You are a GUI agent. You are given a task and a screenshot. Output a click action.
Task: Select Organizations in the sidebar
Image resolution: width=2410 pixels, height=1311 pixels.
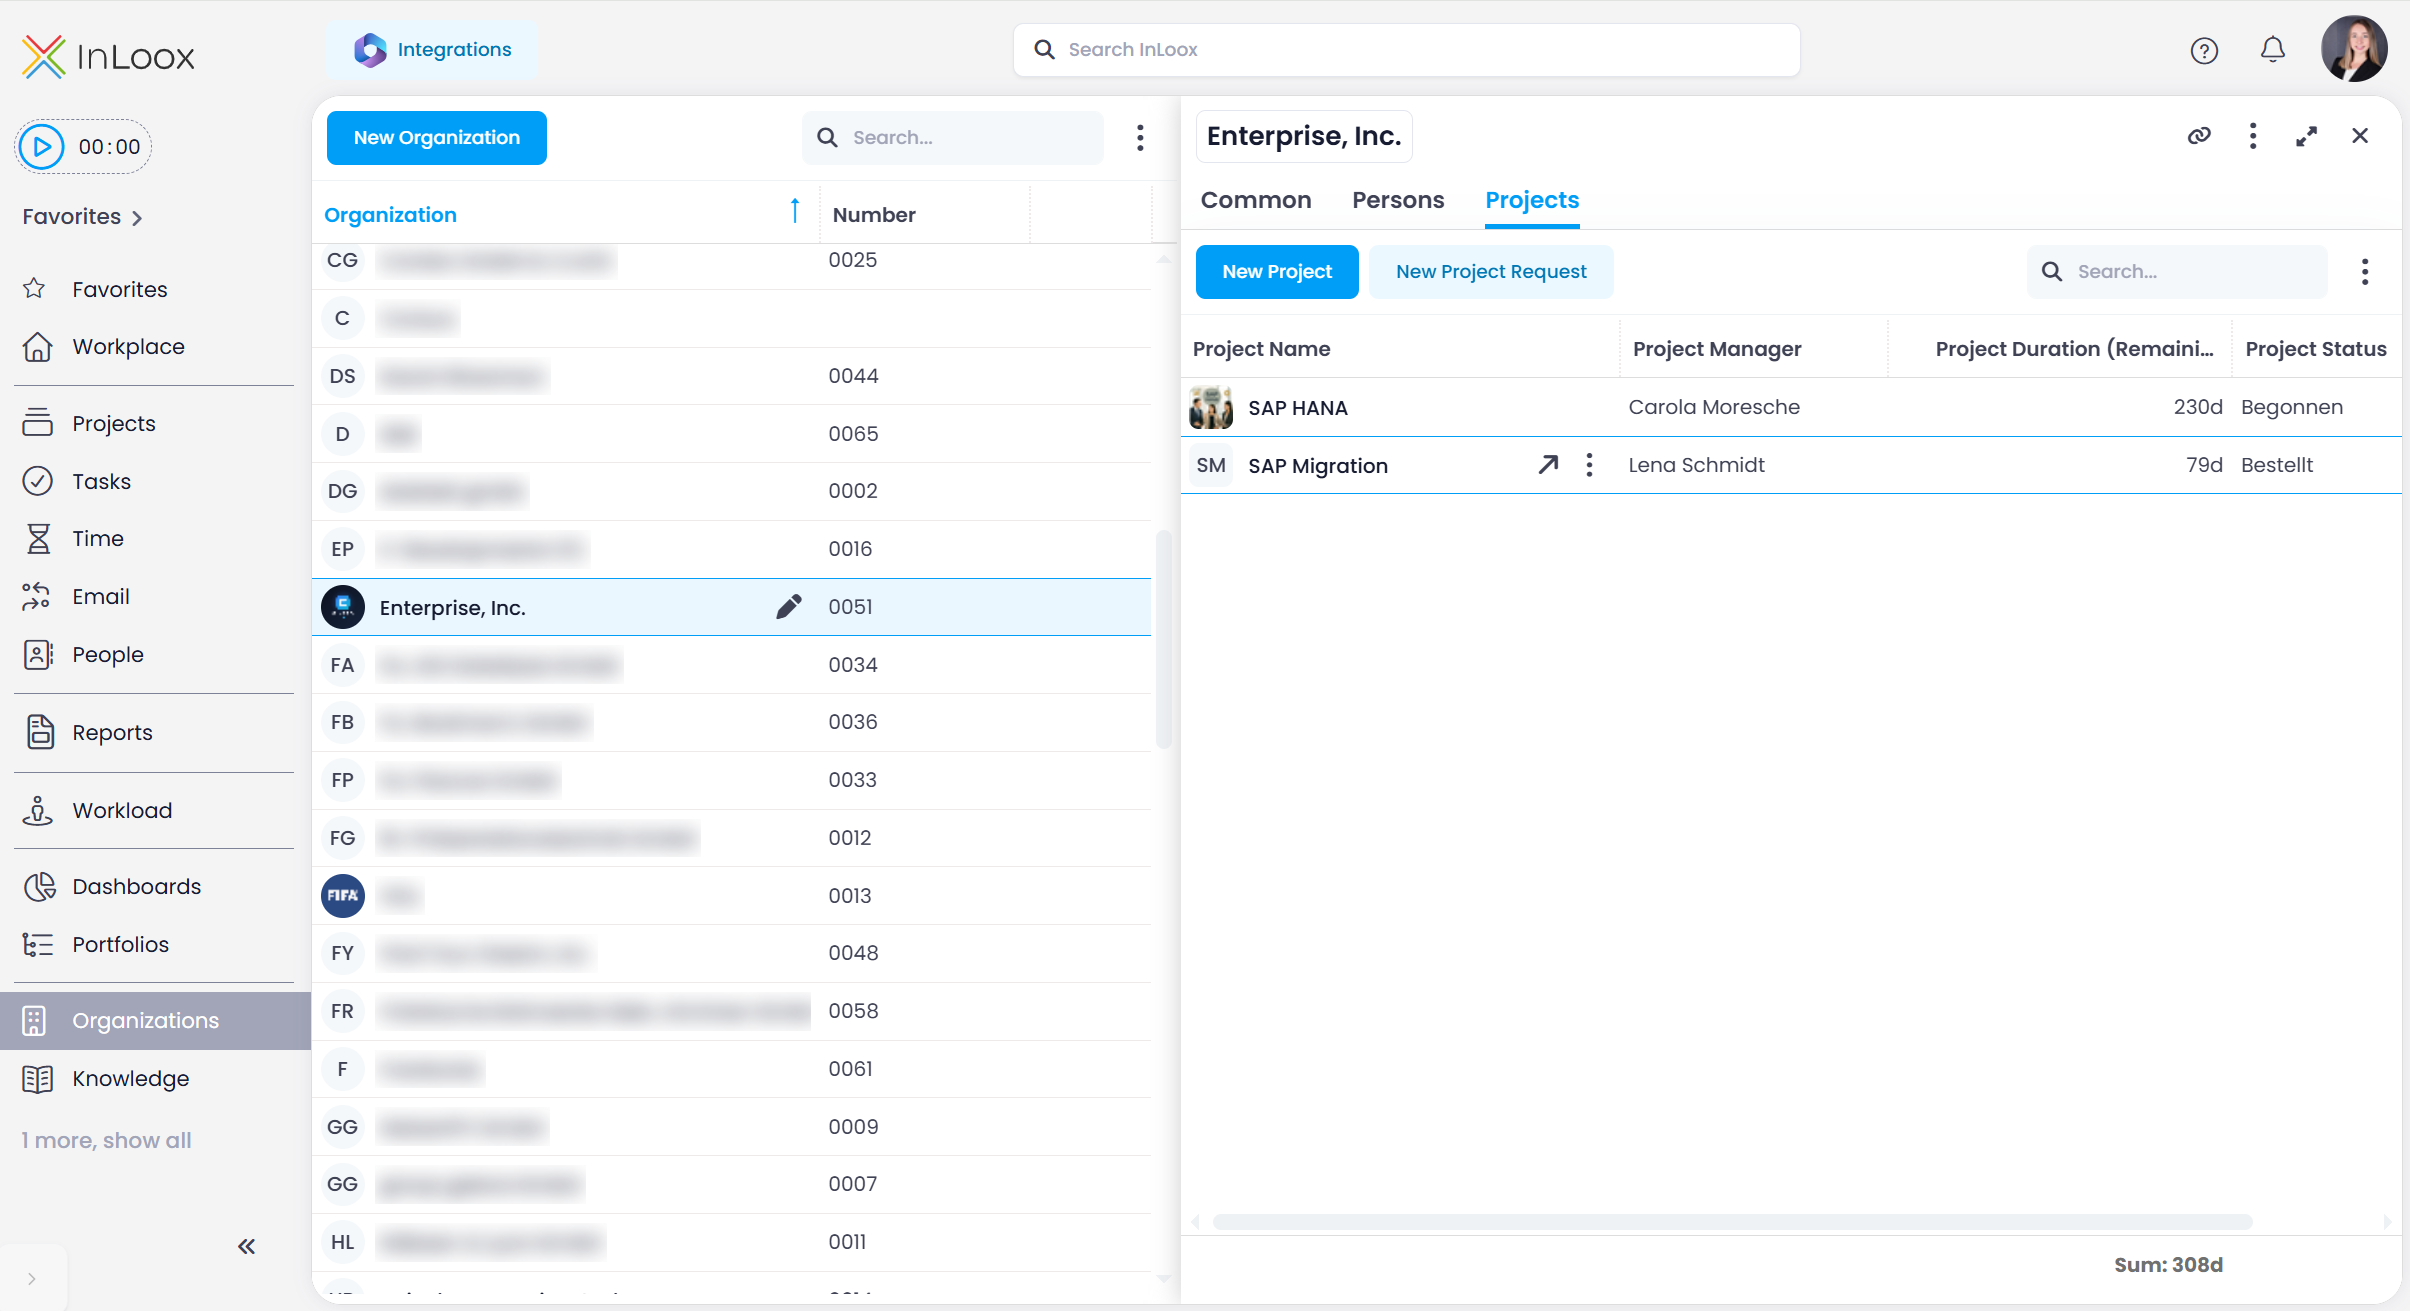pos(155,1021)
